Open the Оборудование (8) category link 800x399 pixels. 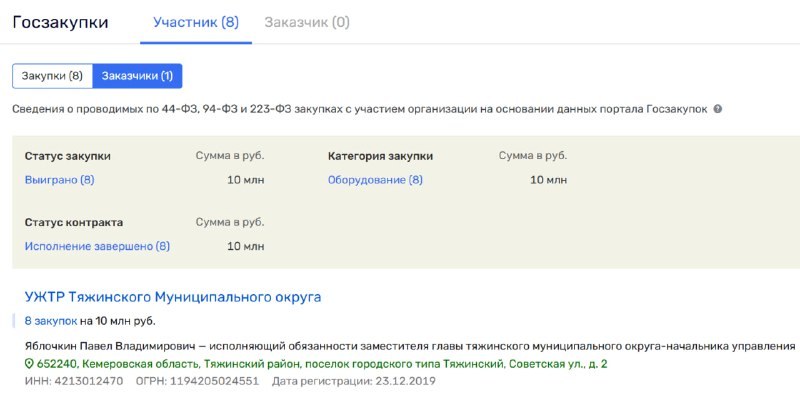point(376,180)
